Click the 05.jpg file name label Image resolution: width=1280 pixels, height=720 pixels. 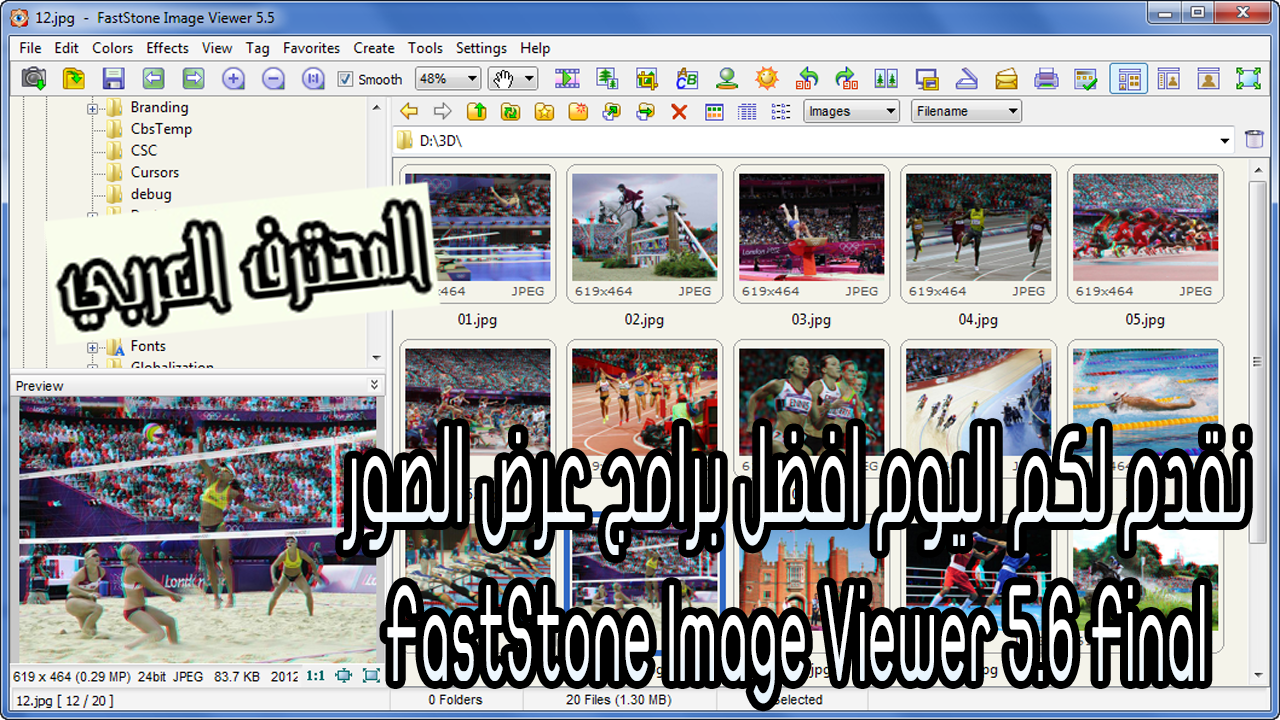[1145, 320]
